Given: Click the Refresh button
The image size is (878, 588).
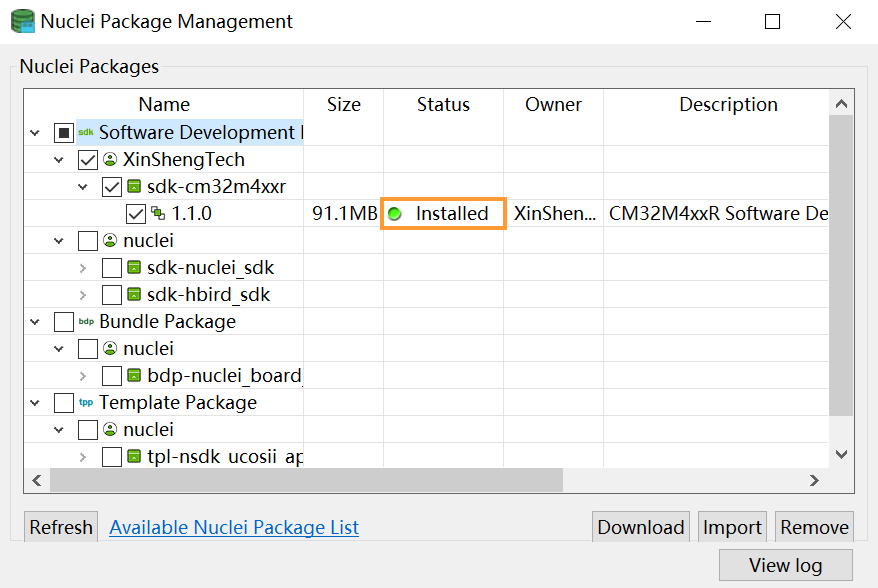Looking at the screenshot, I should [61, 527].
